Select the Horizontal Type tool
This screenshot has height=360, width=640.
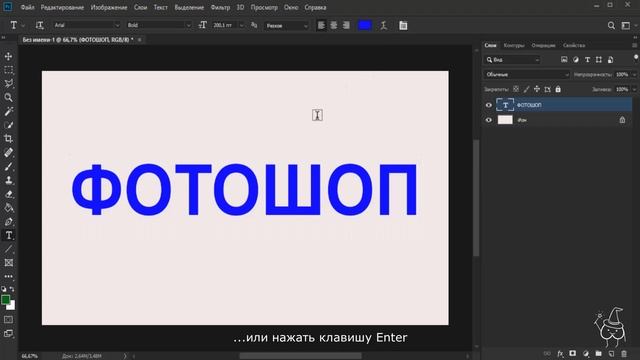(x=8, y=236)
